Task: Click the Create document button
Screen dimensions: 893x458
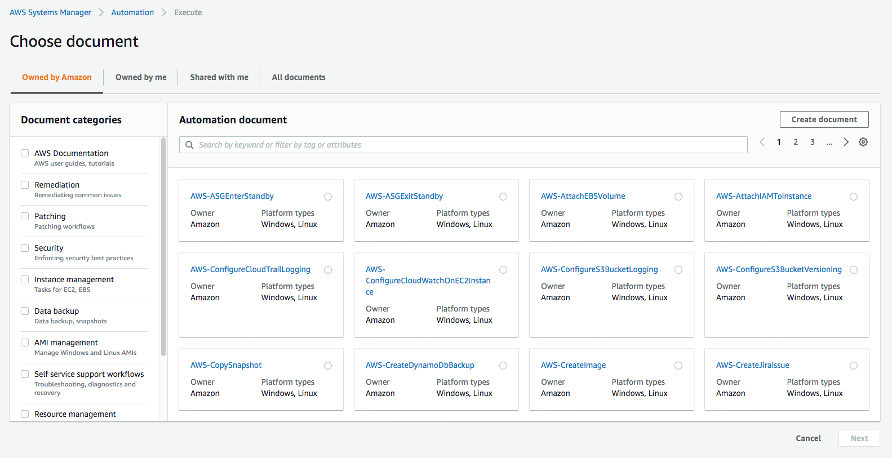Action: (824, 120)
